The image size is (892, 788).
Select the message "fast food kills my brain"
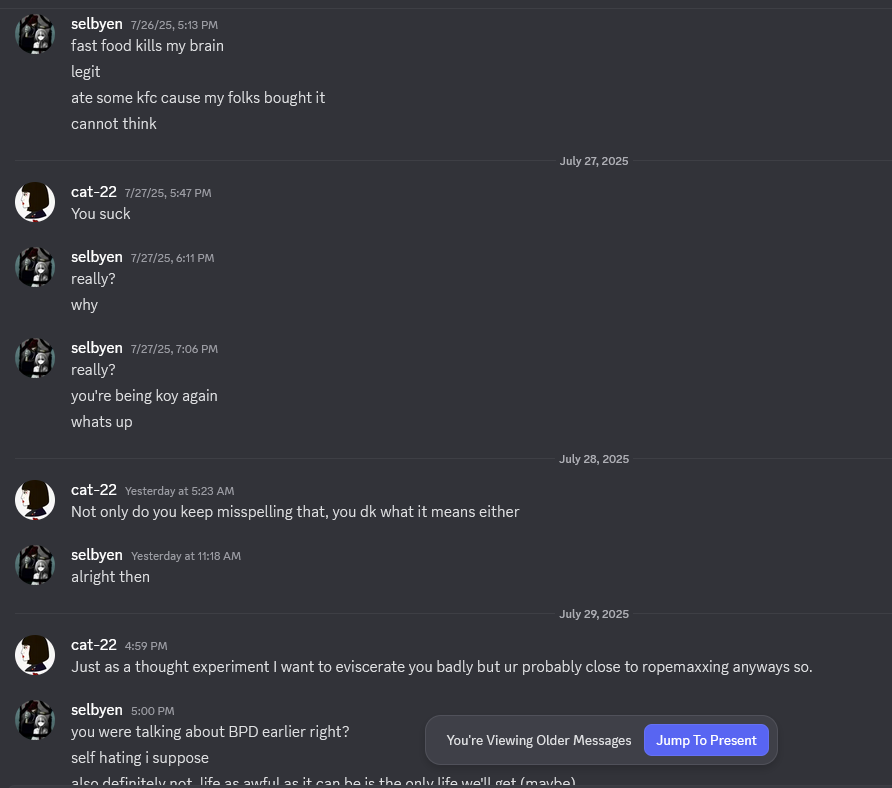pyautogui.click(x=147, y=46)
